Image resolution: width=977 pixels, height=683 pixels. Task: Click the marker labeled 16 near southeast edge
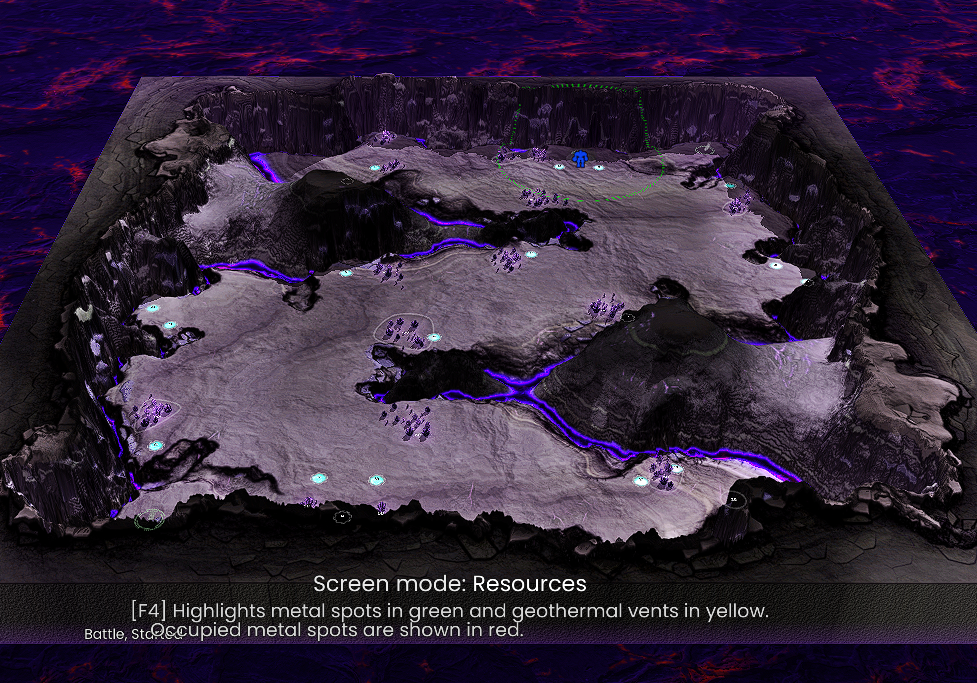coord(736,498)
